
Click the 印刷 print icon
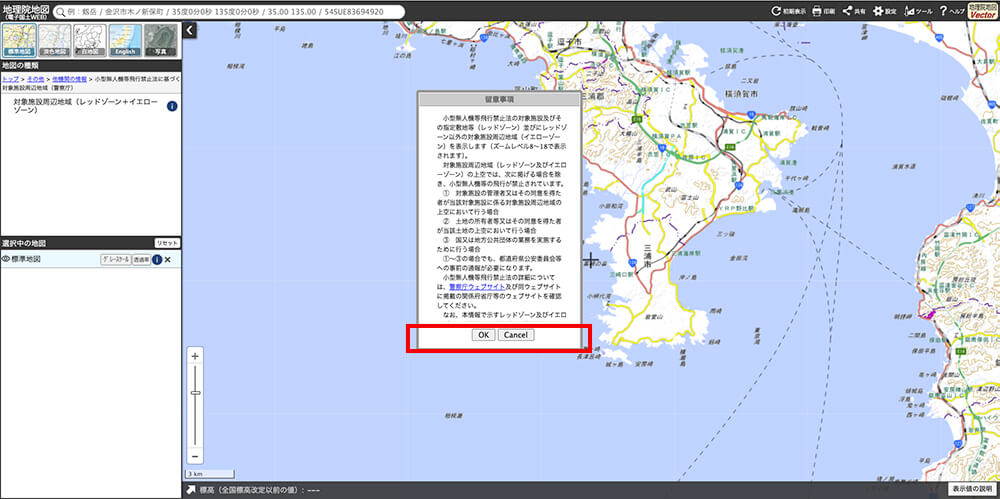[x=822, y=11]
